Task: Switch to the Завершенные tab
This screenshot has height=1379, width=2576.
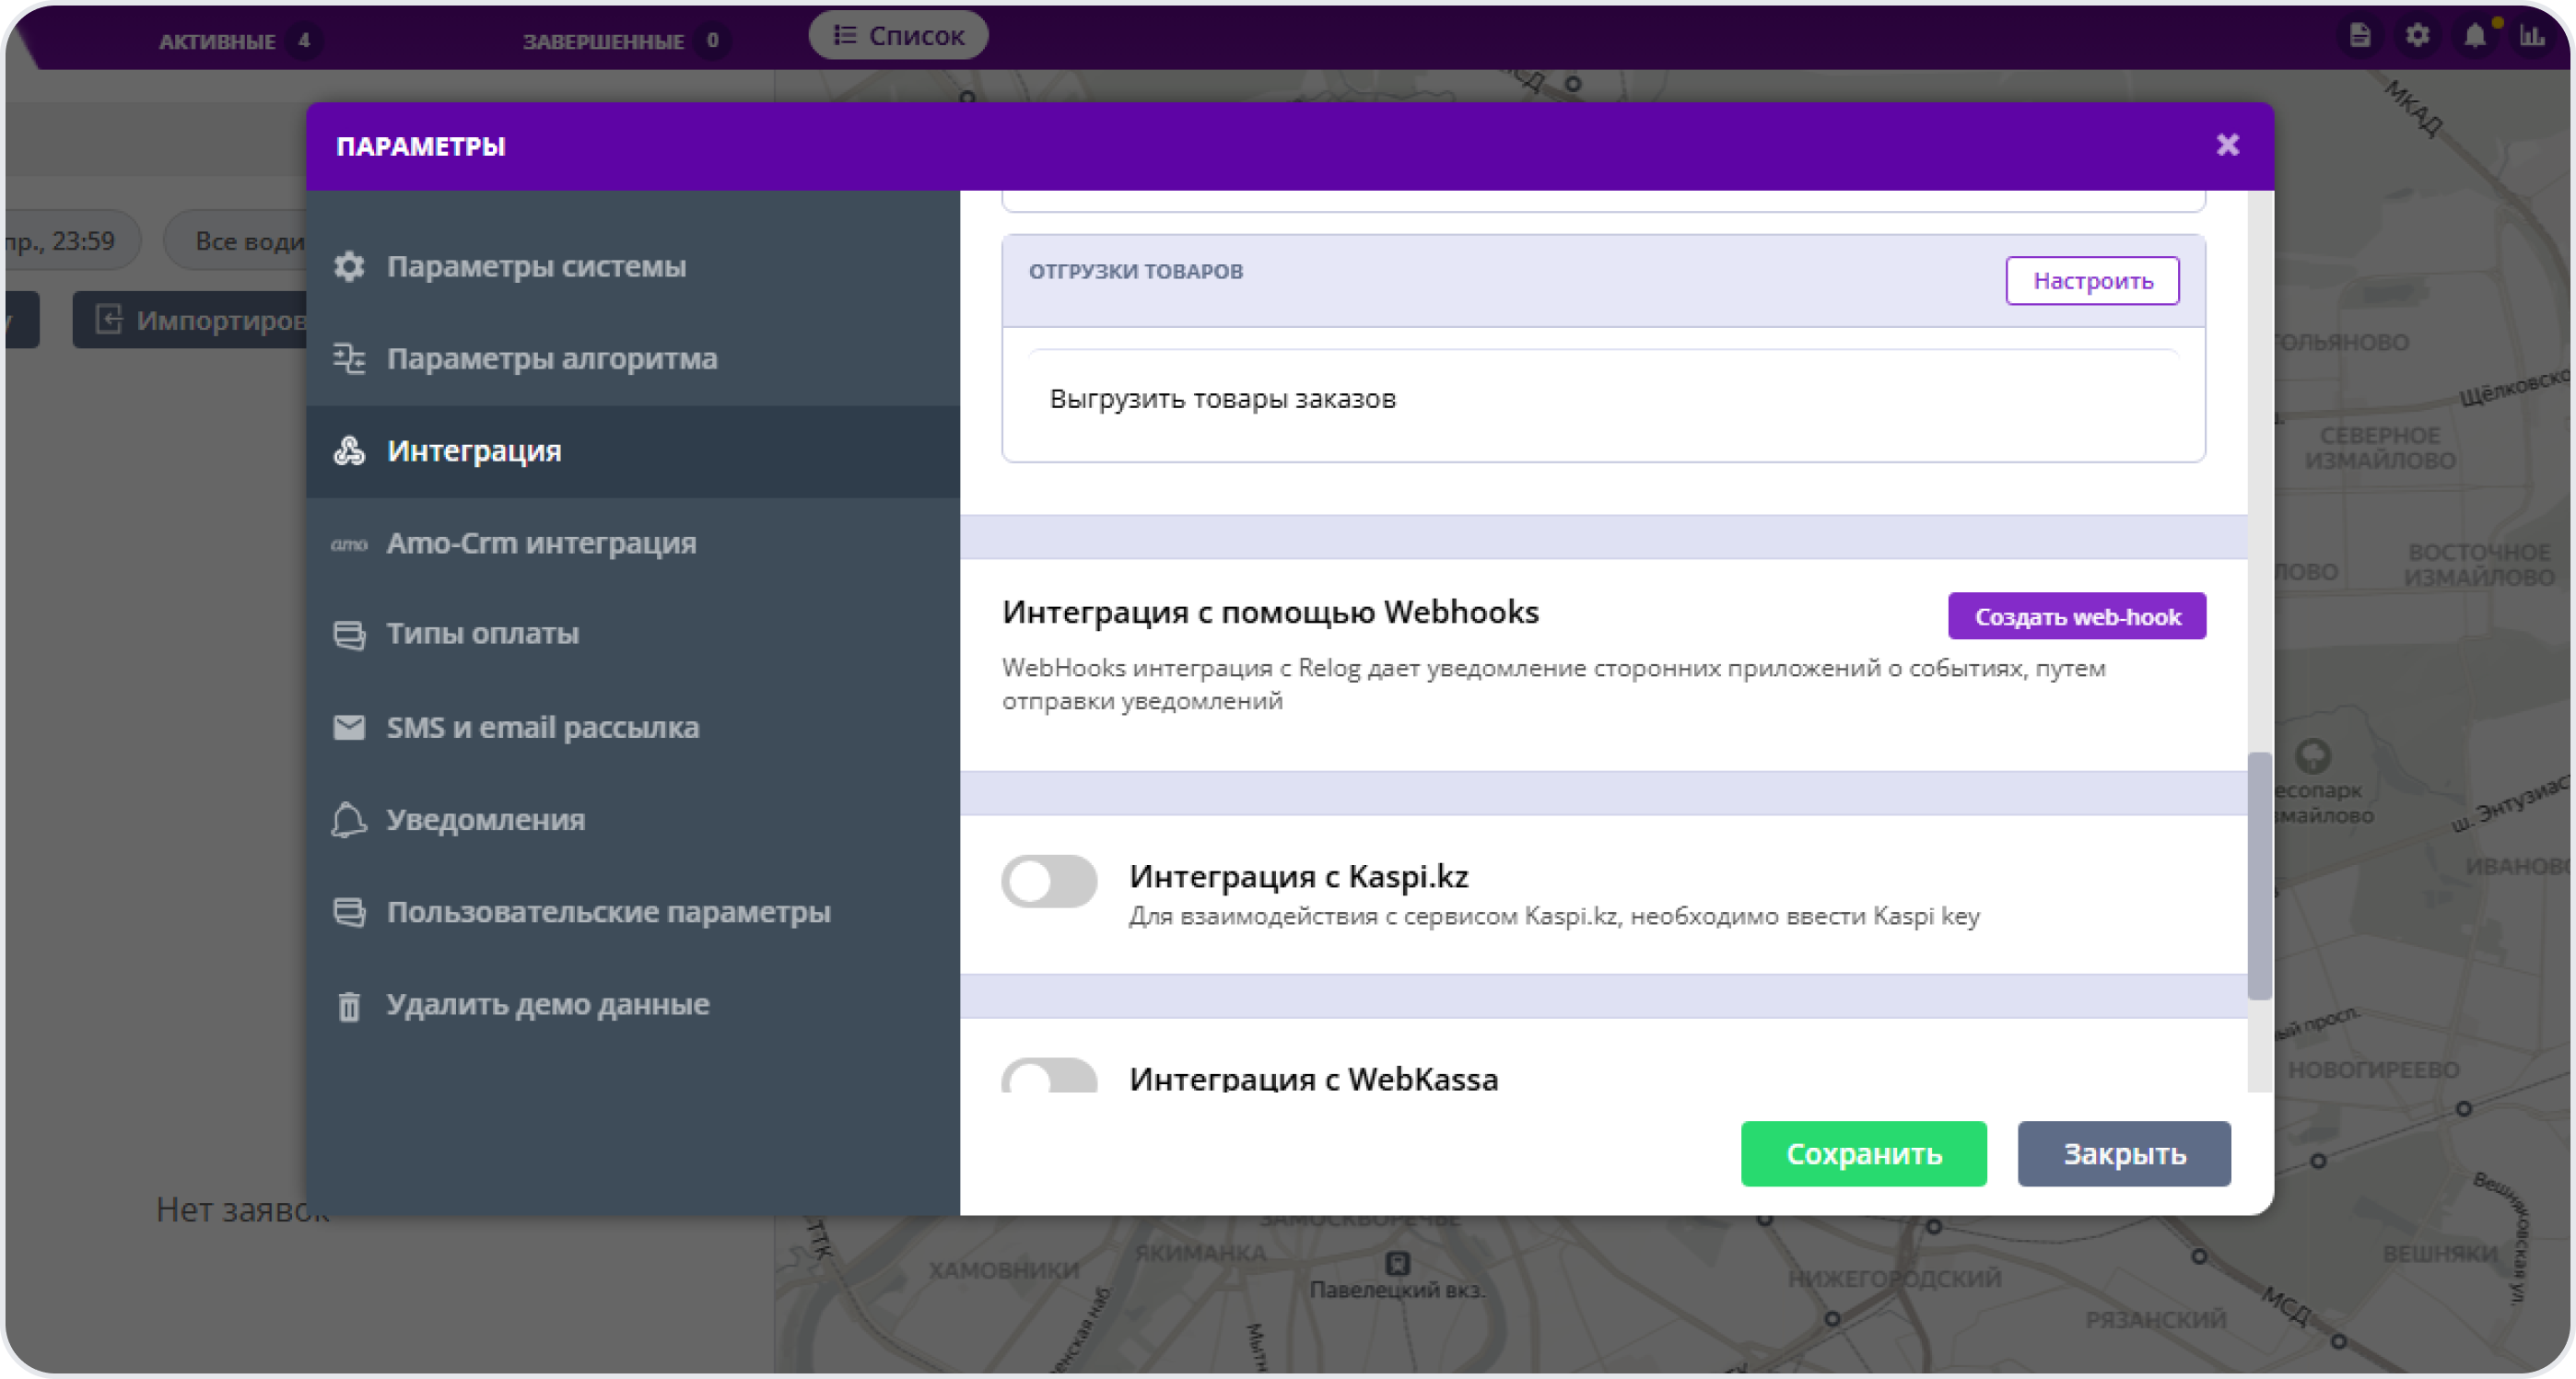Action: (x=603, y=41)
